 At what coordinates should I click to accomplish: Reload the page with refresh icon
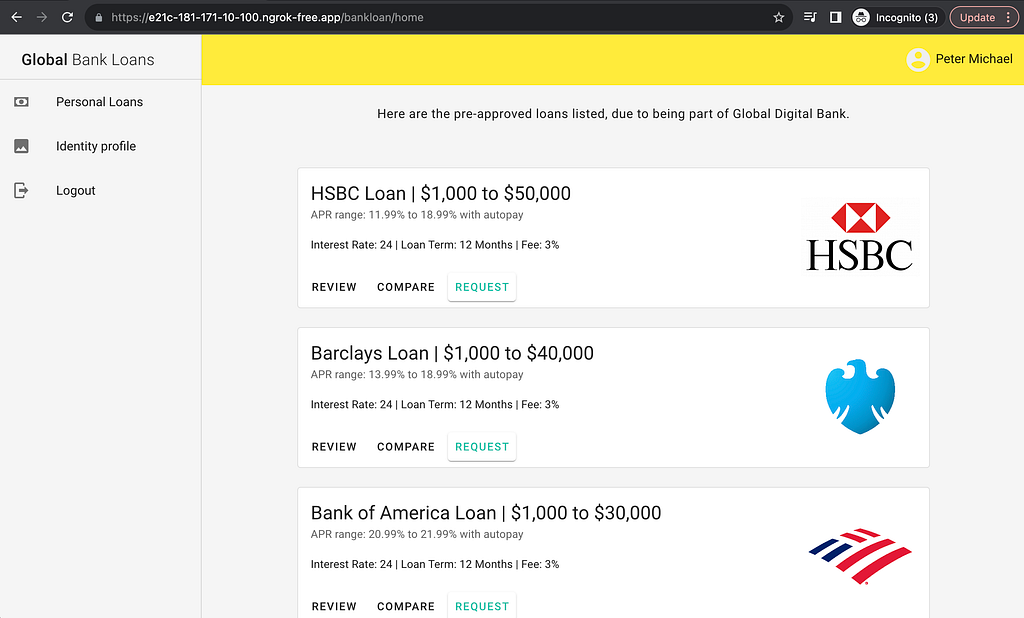(67, 18)
